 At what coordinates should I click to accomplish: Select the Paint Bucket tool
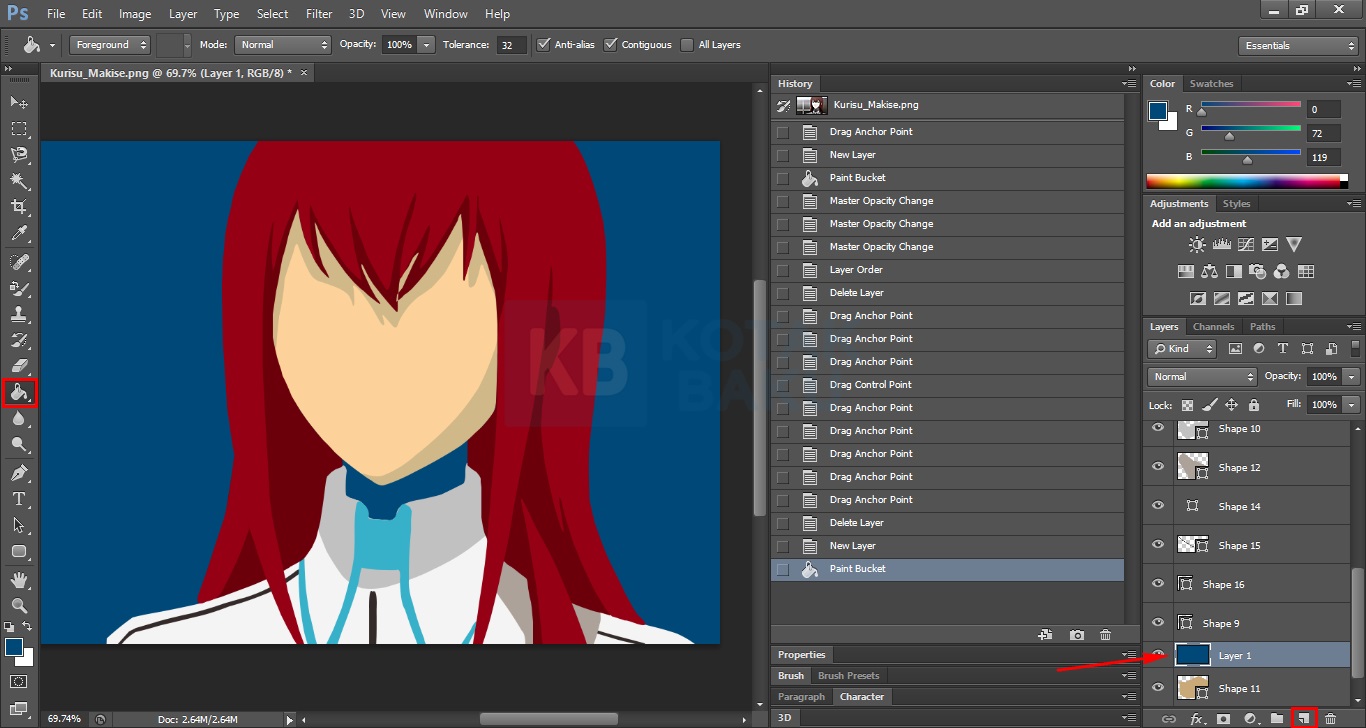(20, 391)
